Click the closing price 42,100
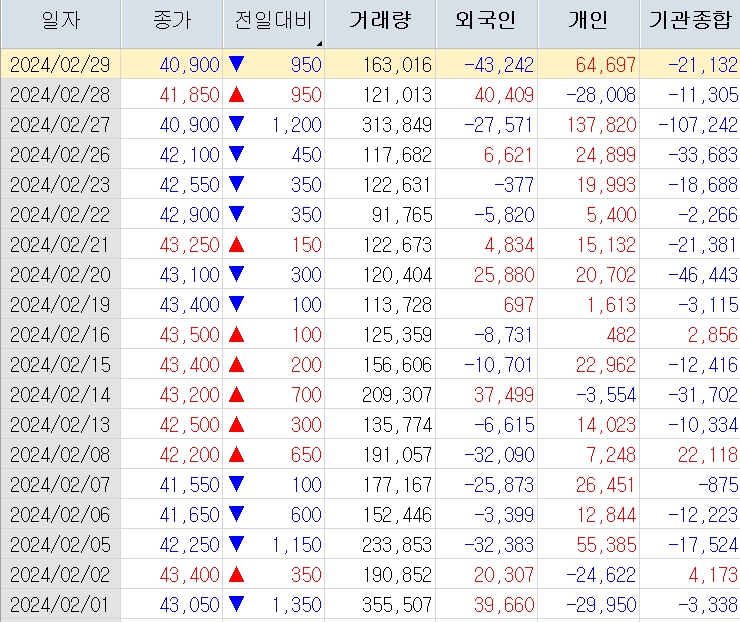The height and width of the screenshot is (622, 740). (190, 155)
